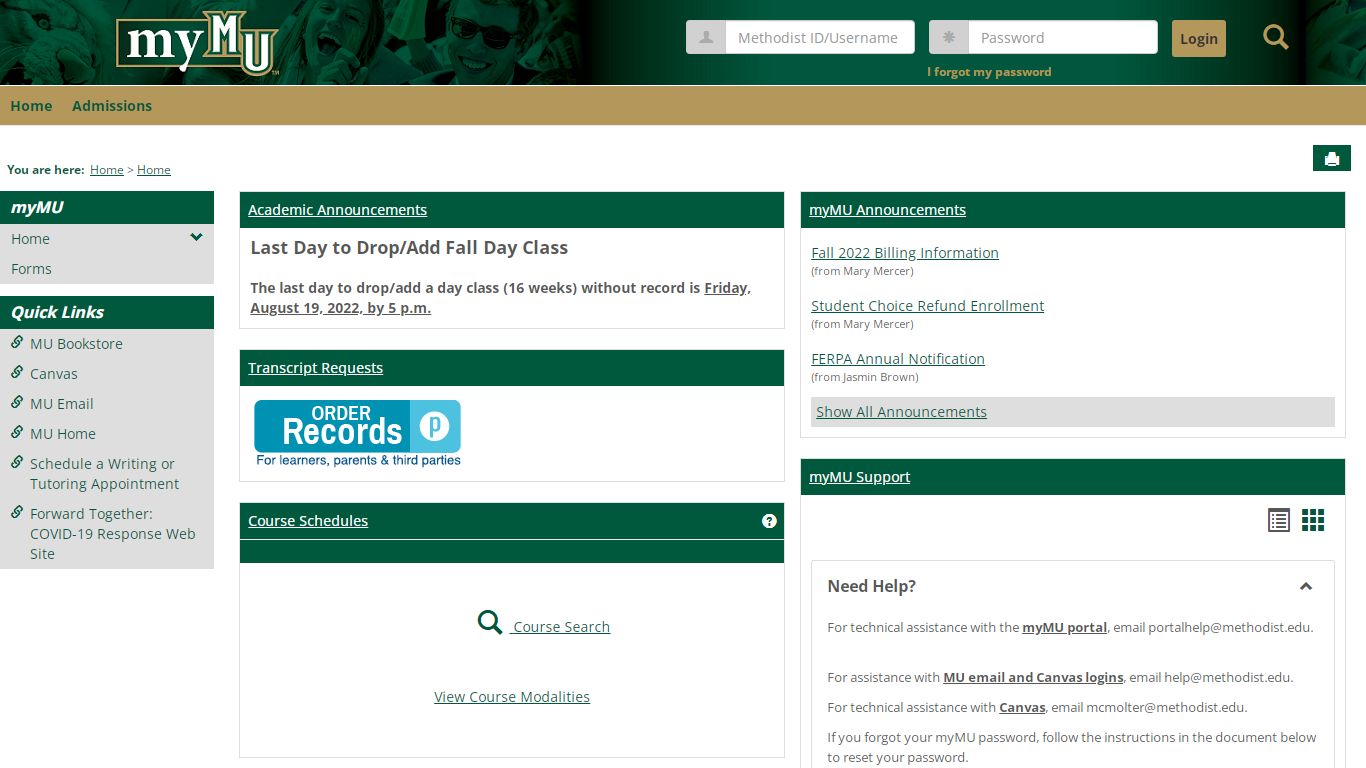Click the Course Schedules help question icon
The height and width of the screenshot is (768, 1366).
click(769, 521)
